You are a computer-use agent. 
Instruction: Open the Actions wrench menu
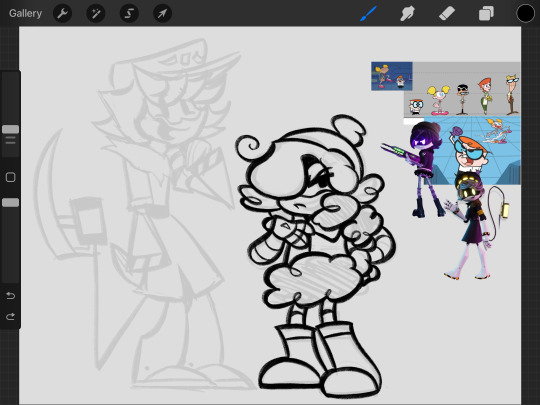(62, 13)
